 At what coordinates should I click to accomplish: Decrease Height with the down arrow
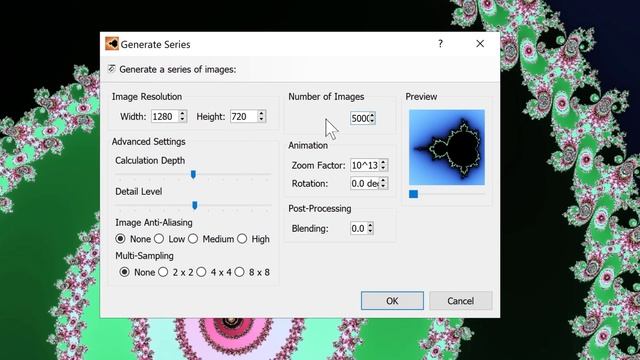coord(261,120)
